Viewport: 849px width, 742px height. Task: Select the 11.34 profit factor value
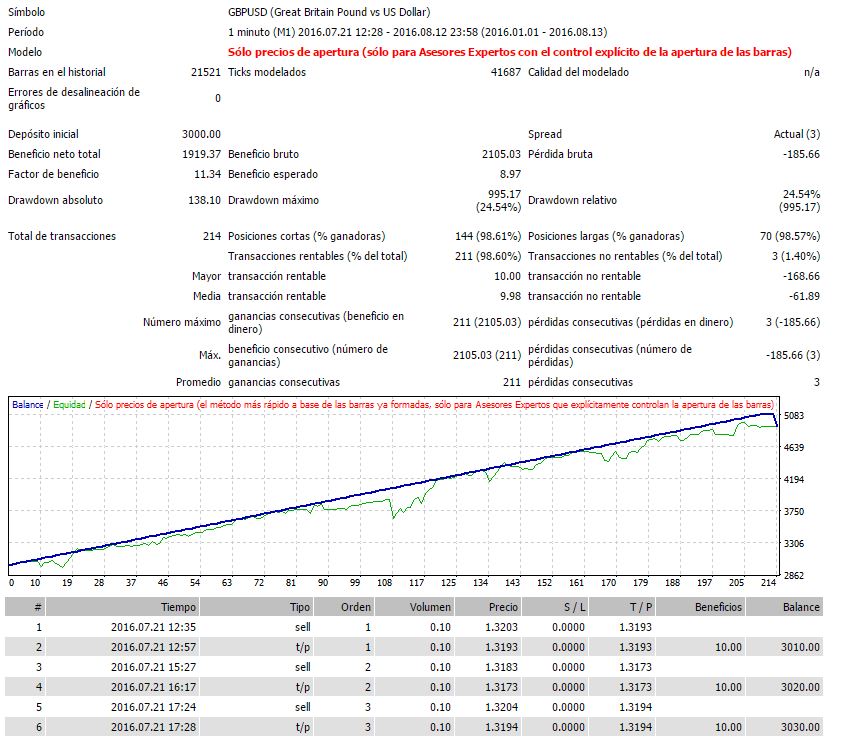(x=207, y=174)
